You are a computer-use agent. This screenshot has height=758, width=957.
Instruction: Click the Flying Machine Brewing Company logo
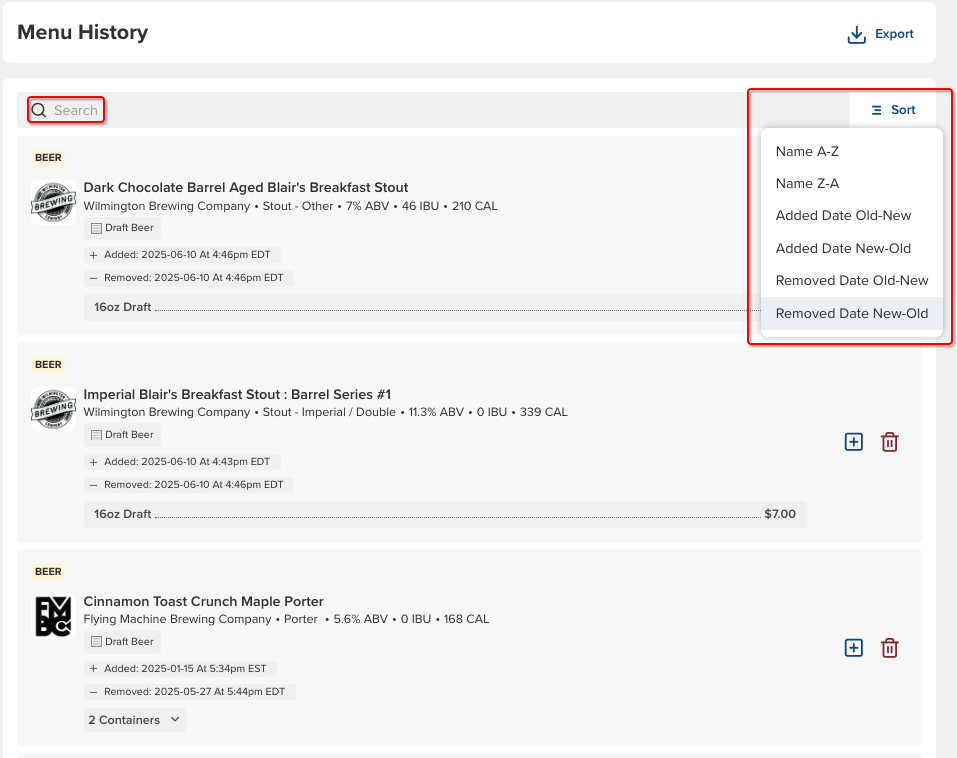pyautogui.click(x=53, y=617)
